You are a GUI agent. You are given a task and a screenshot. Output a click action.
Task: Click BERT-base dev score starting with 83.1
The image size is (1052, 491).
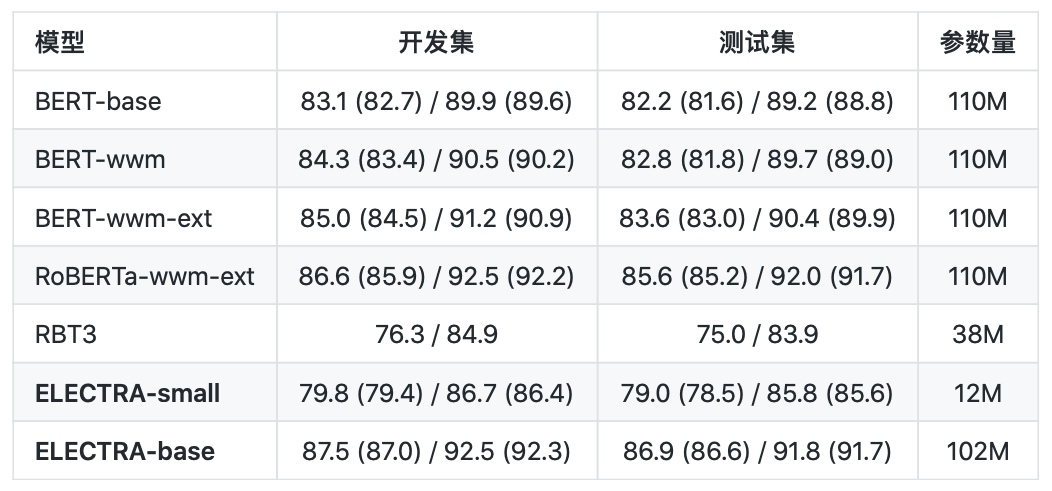436,101
